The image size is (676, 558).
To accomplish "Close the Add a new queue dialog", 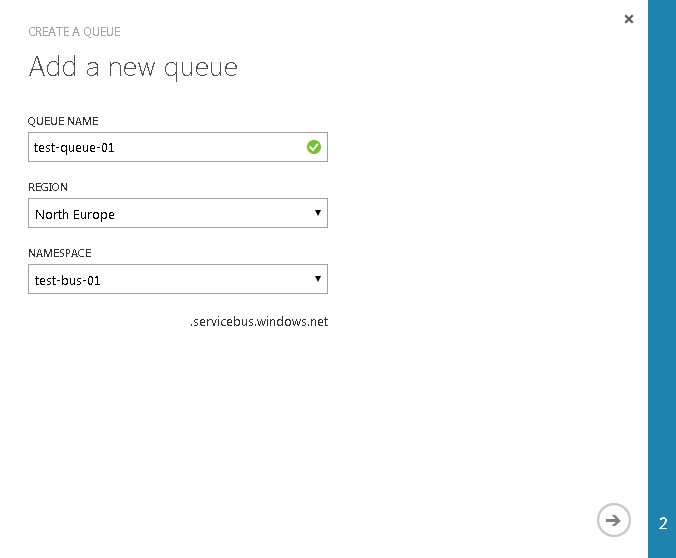I will coord(629,19).
